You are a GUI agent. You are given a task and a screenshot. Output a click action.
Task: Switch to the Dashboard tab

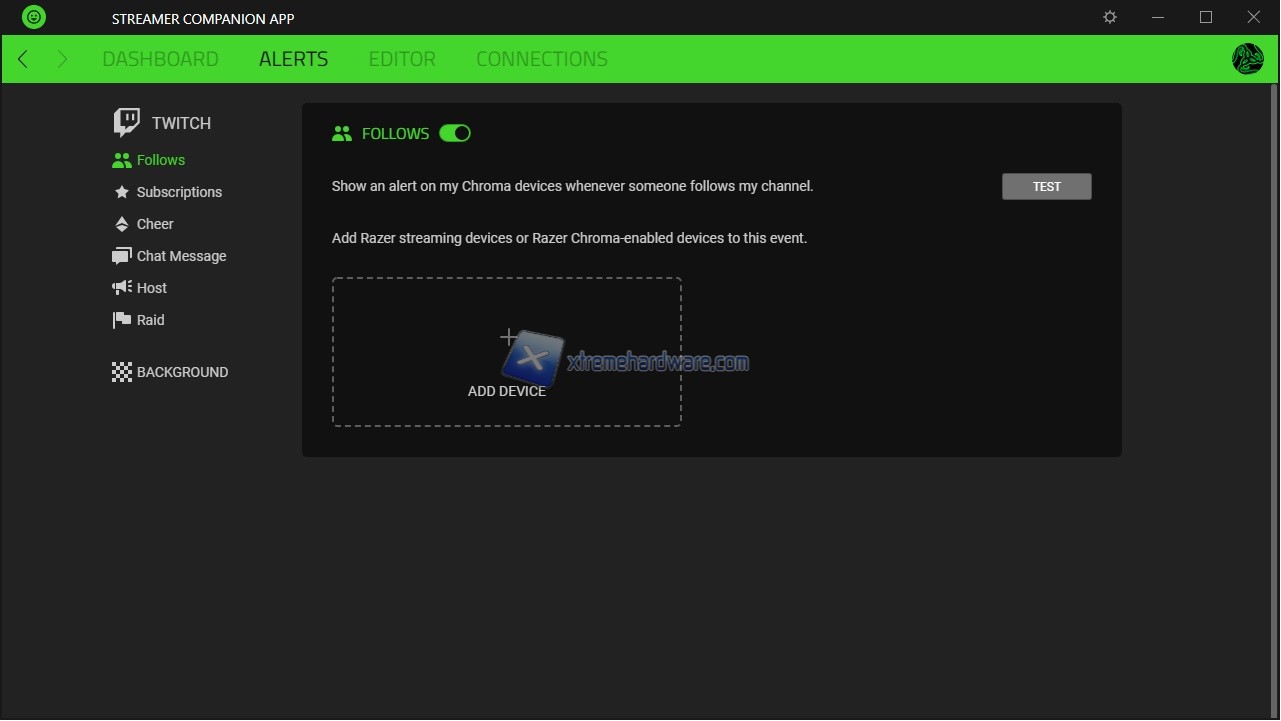(x=160, y=59)
